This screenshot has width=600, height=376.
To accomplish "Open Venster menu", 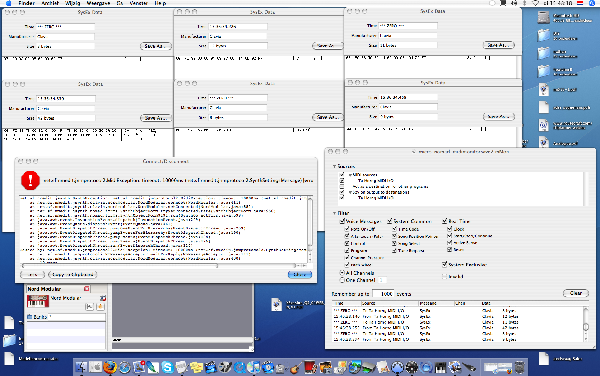I will tap(139, 3).
